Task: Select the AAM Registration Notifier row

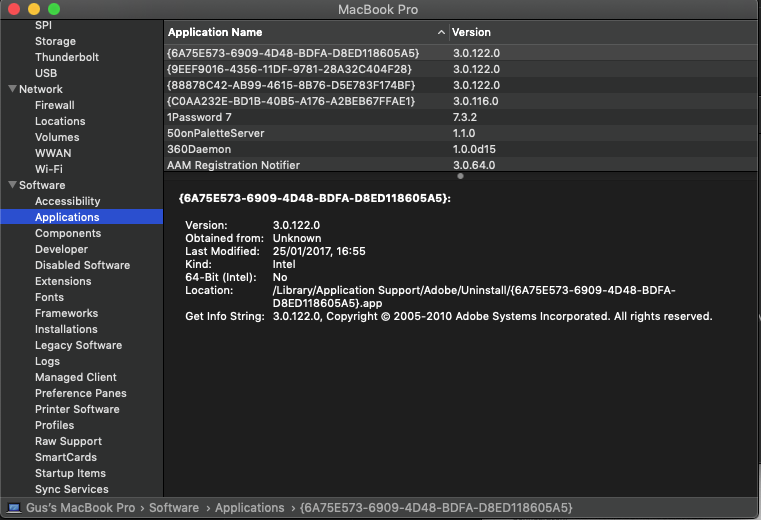Action: pos(461,165)
